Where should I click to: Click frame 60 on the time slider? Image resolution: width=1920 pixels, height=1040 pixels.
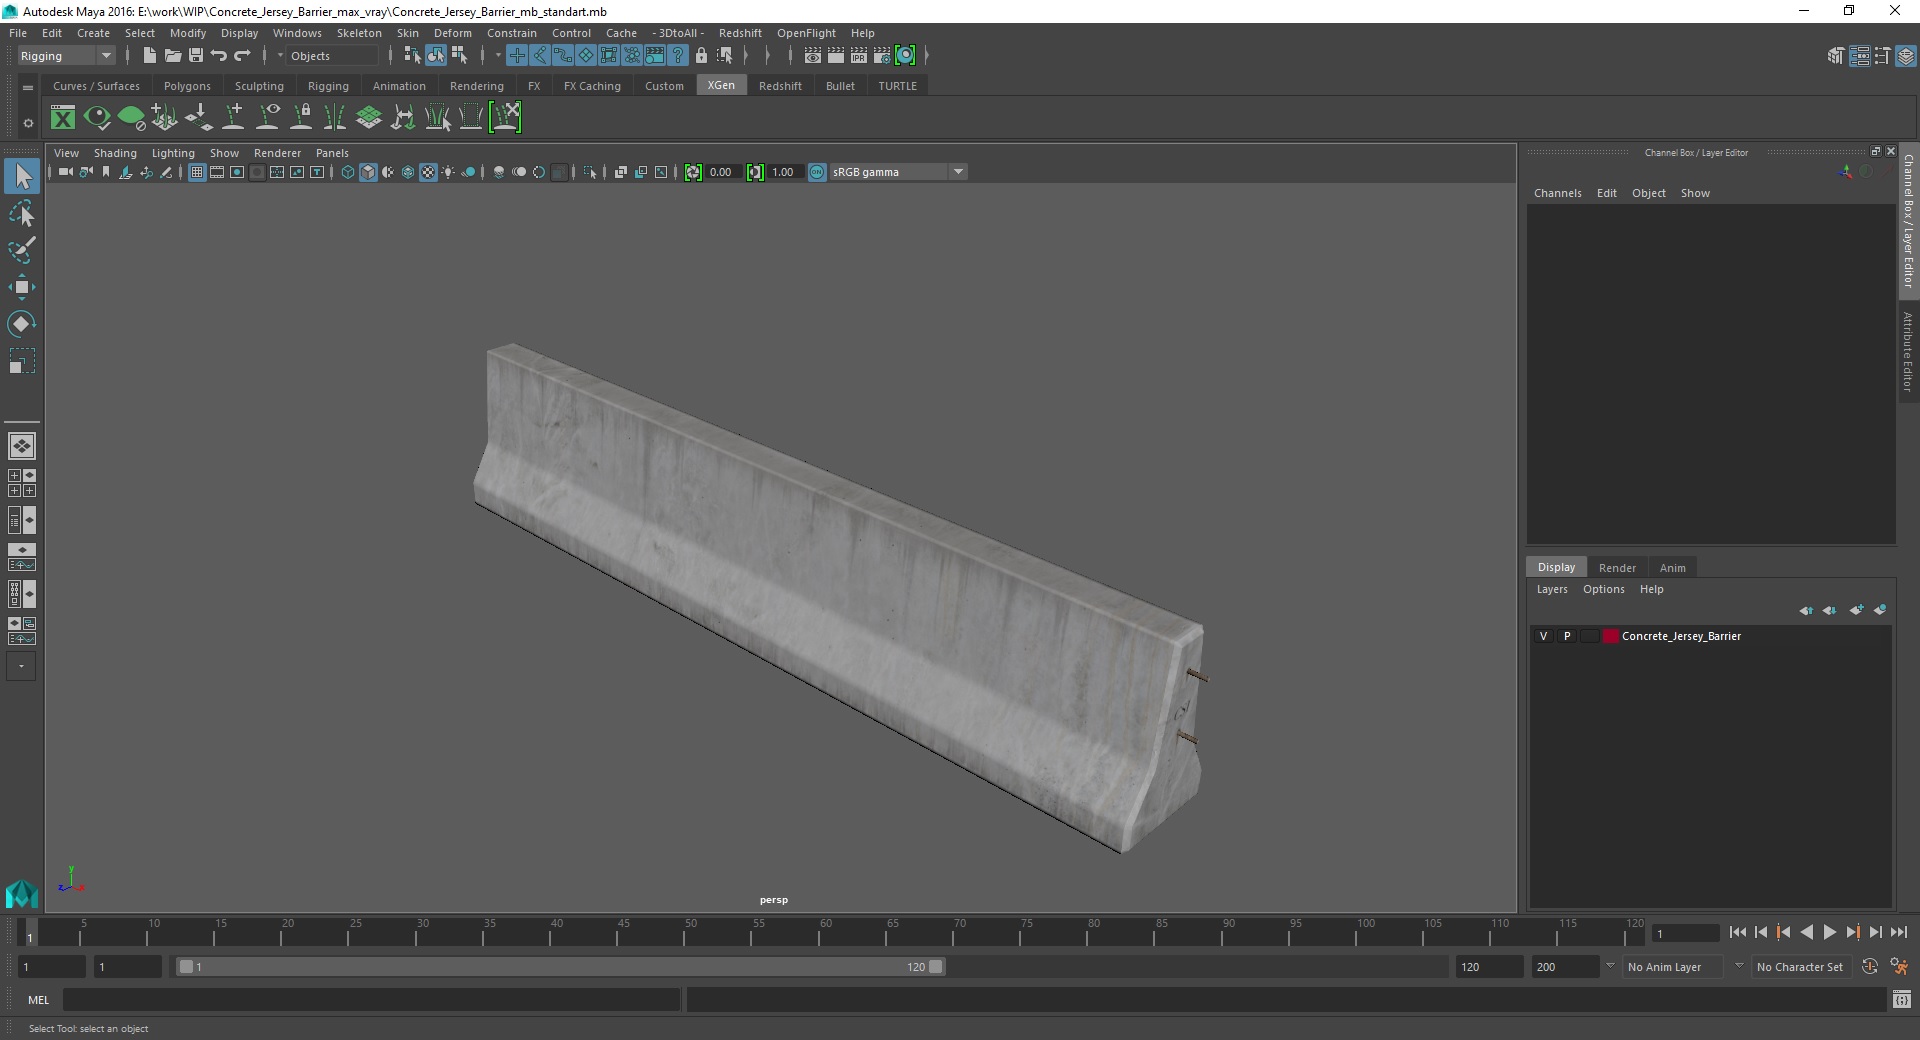[x=818, y=932]
